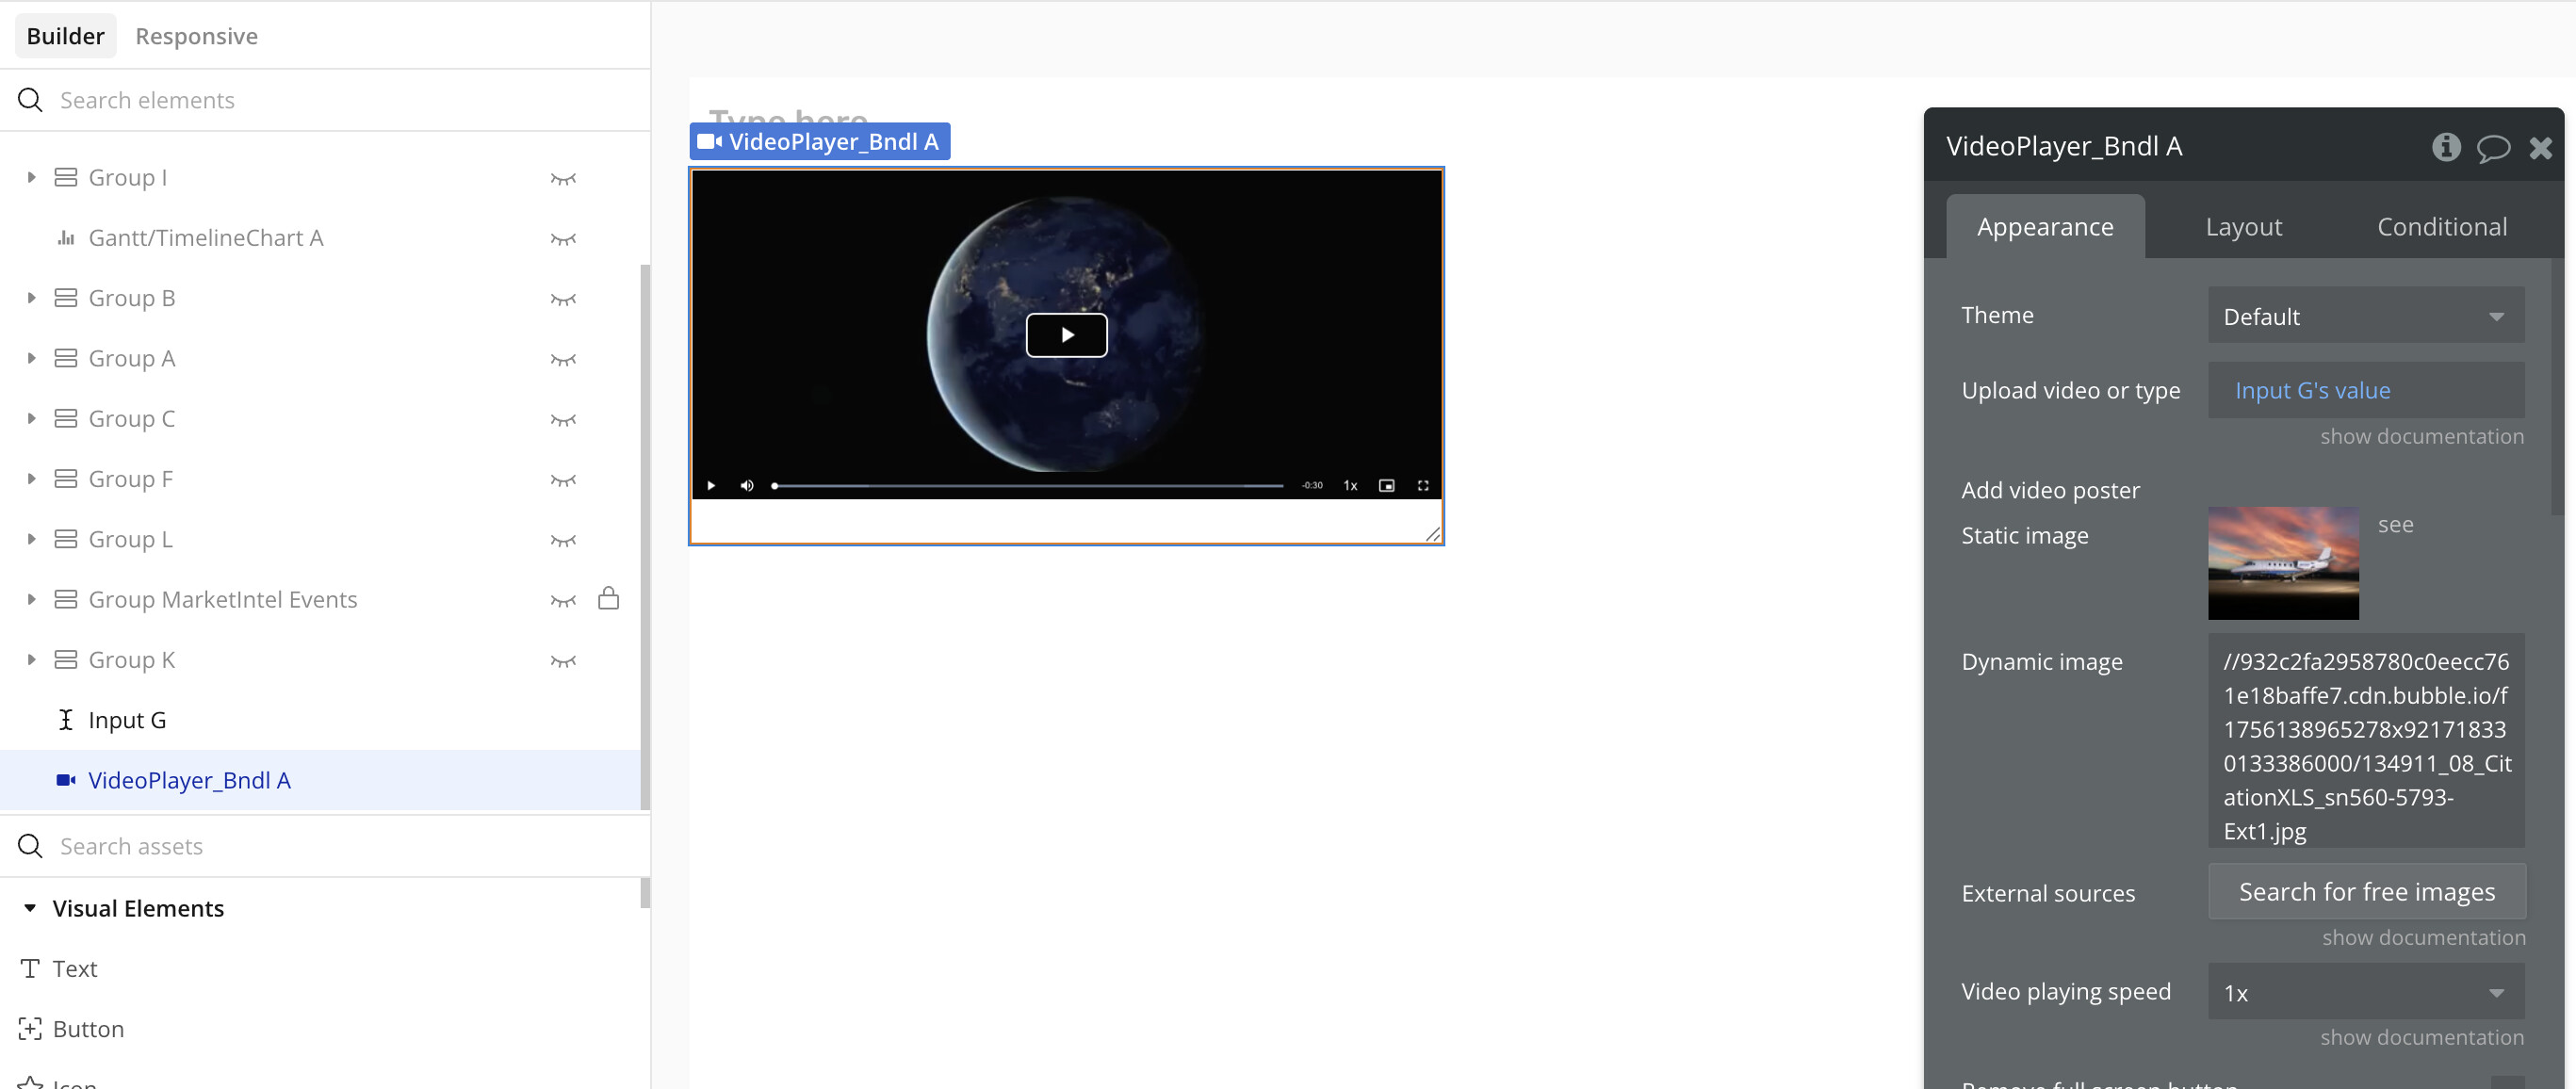Toggle visibility of Group K

click(x=563, y=661)
